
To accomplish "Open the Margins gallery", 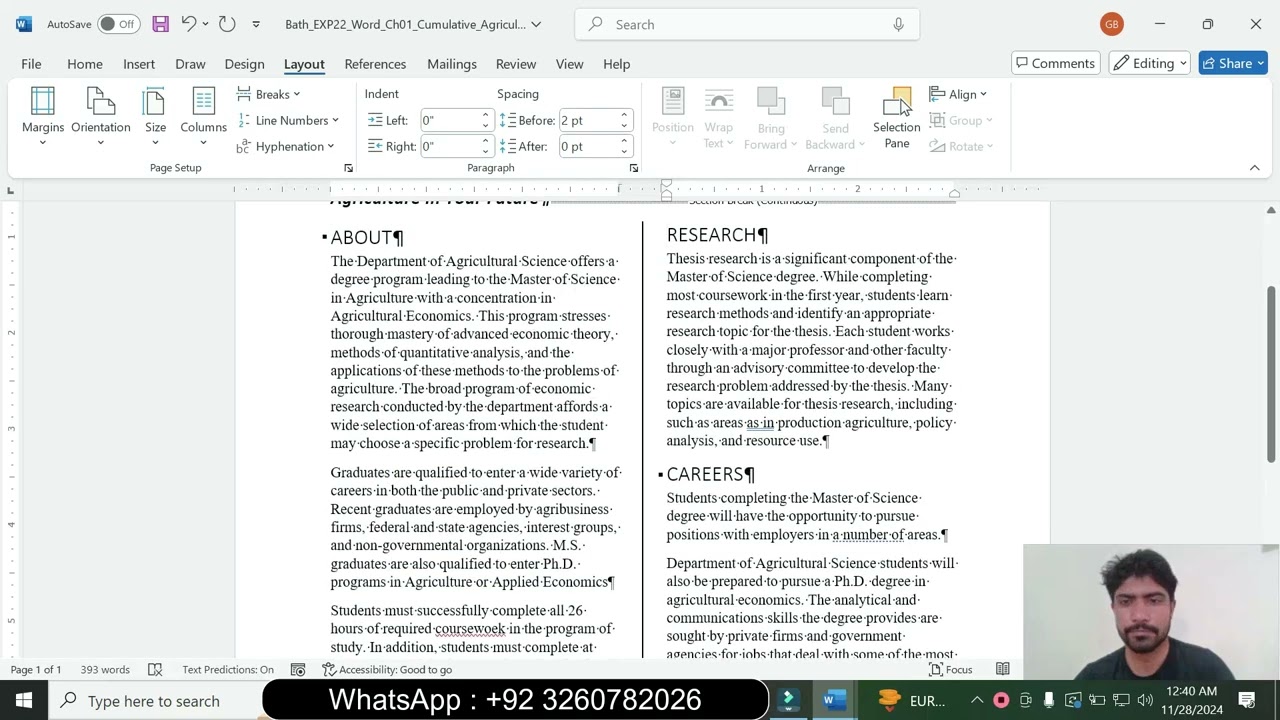I will (43, 116).
